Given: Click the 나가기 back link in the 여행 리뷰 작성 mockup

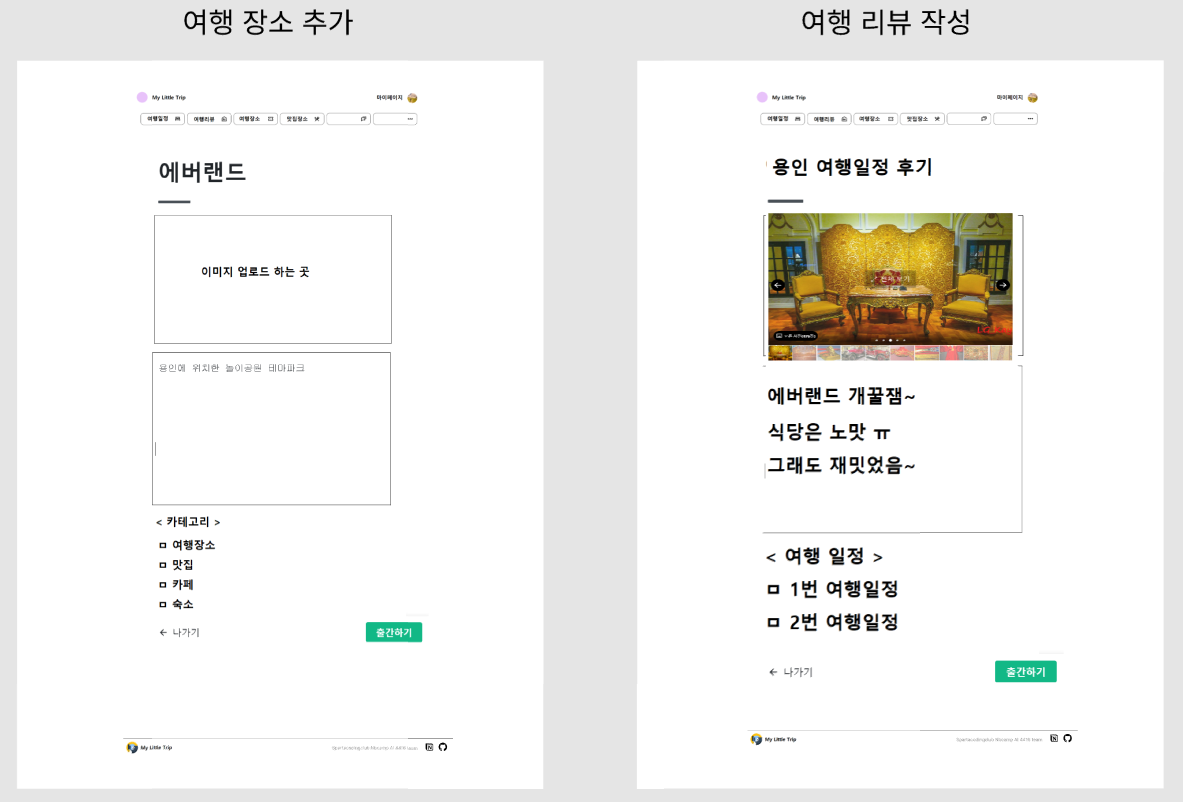Looking at the screenshot, I should (791, 671).
